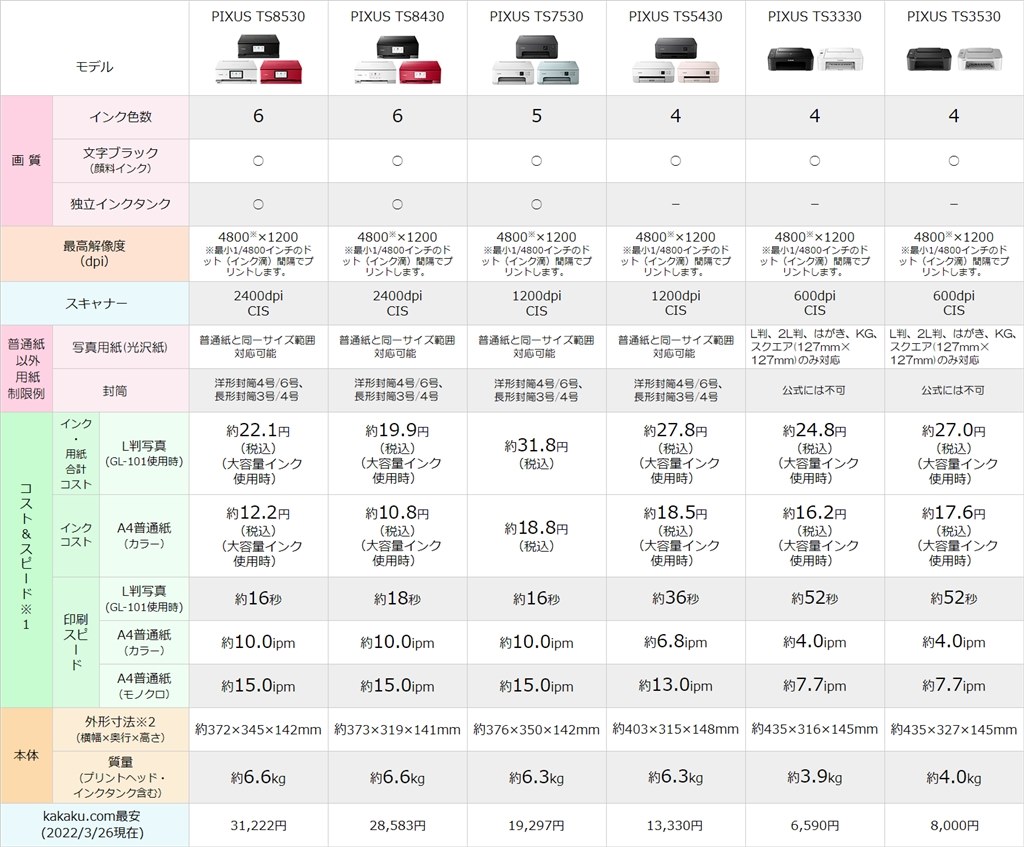Select the "PIXUS TS3330" model name

[x=814, y=16]
